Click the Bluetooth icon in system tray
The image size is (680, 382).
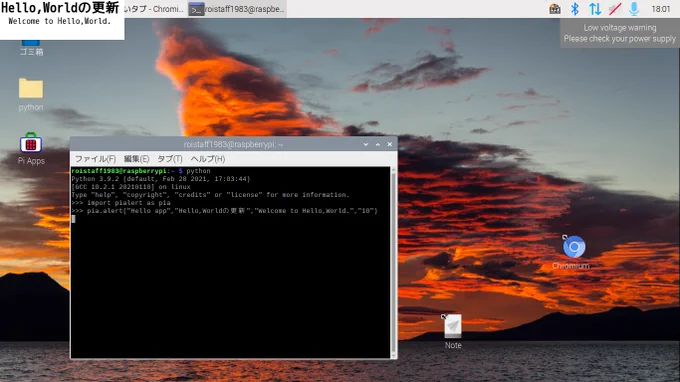[575, 9]
